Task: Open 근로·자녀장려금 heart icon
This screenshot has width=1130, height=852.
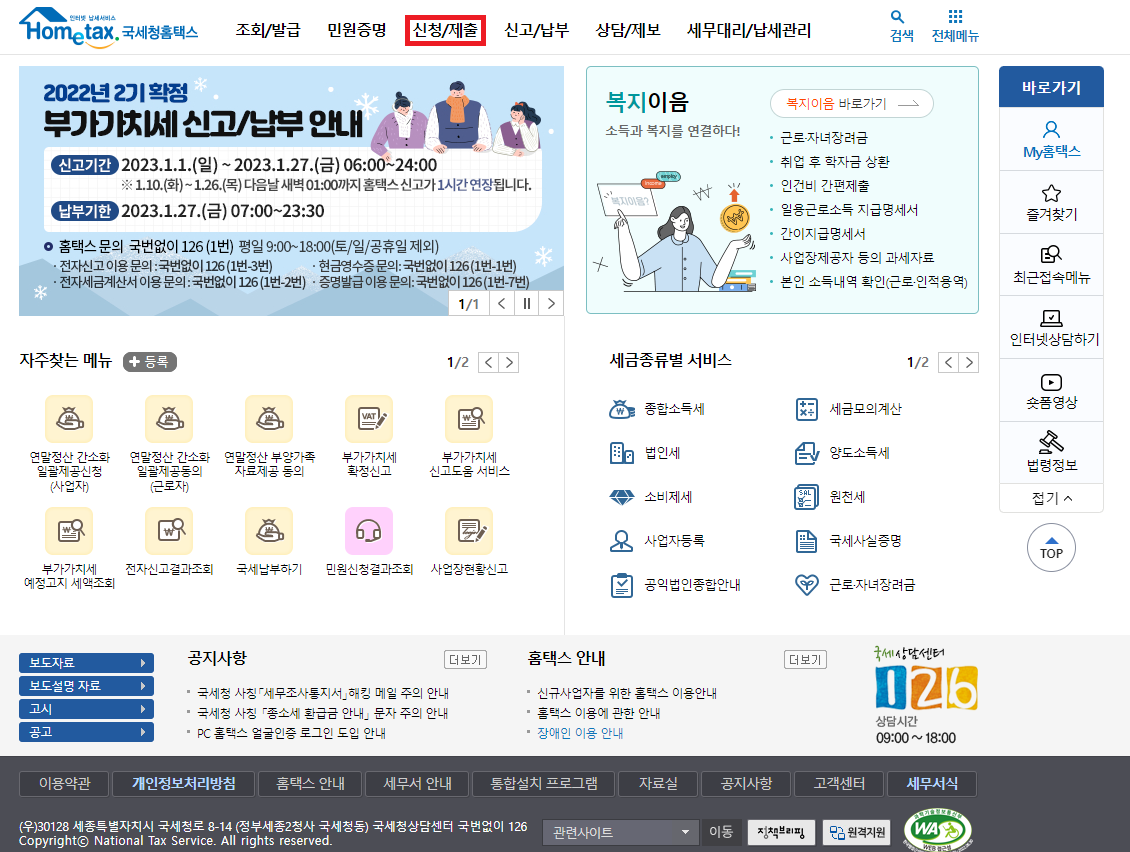Action: tap(806, 585)
